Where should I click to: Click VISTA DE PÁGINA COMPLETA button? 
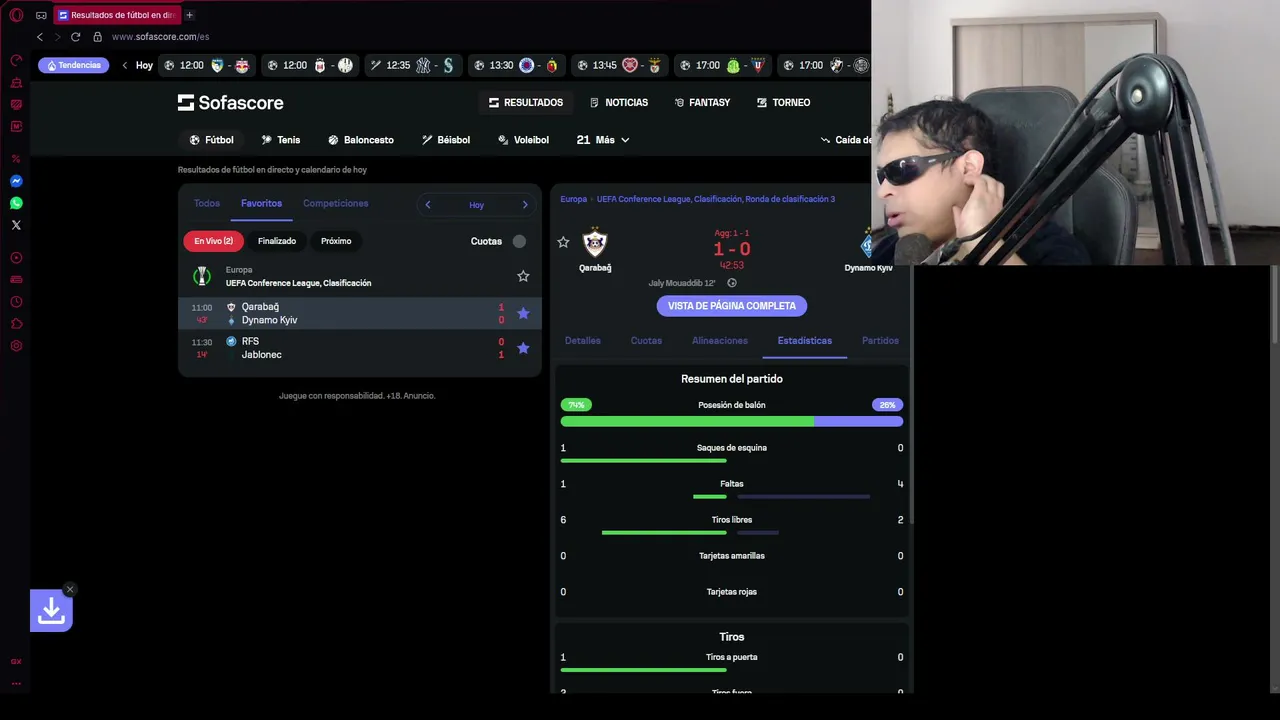coord(732,306)
